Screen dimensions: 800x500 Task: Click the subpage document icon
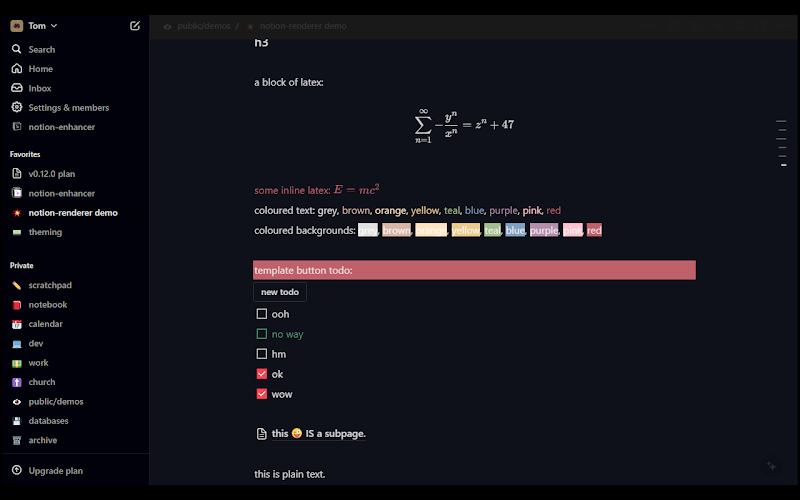pos(262,434)
